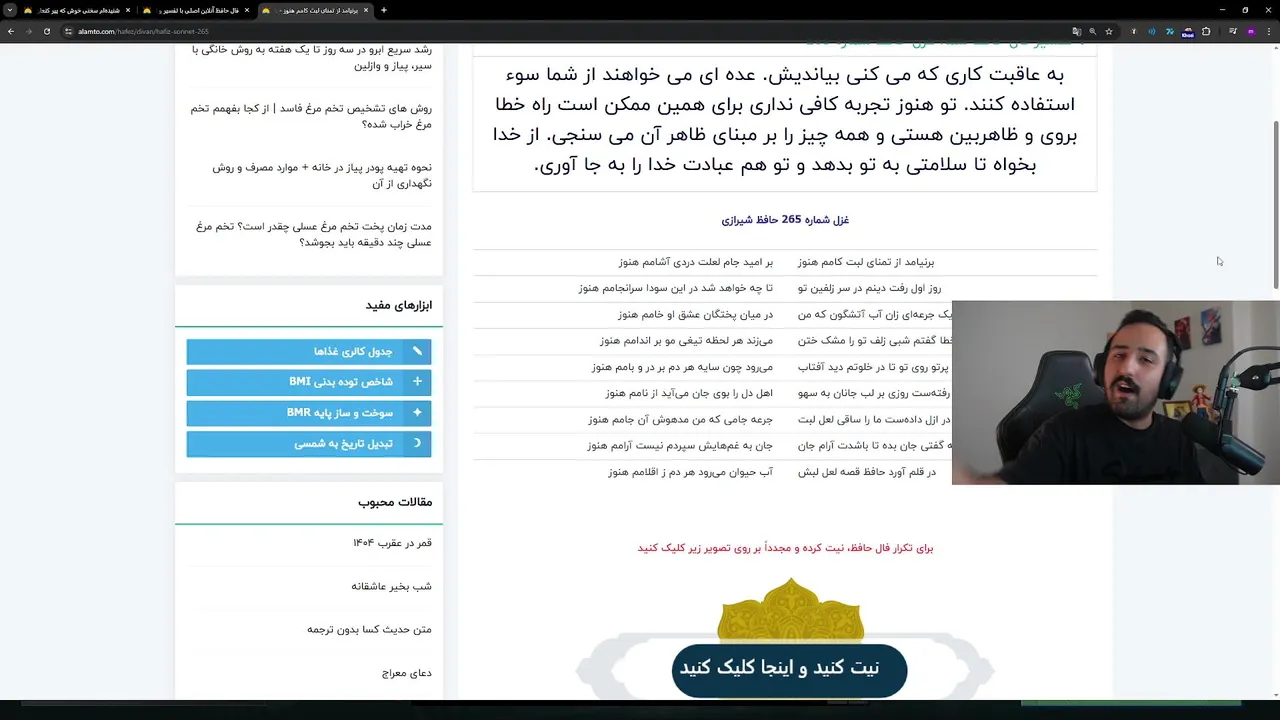
Task: Click verse 'برنیامد از تمنای لبت کامم هنوز'
Action: point(866,262)
